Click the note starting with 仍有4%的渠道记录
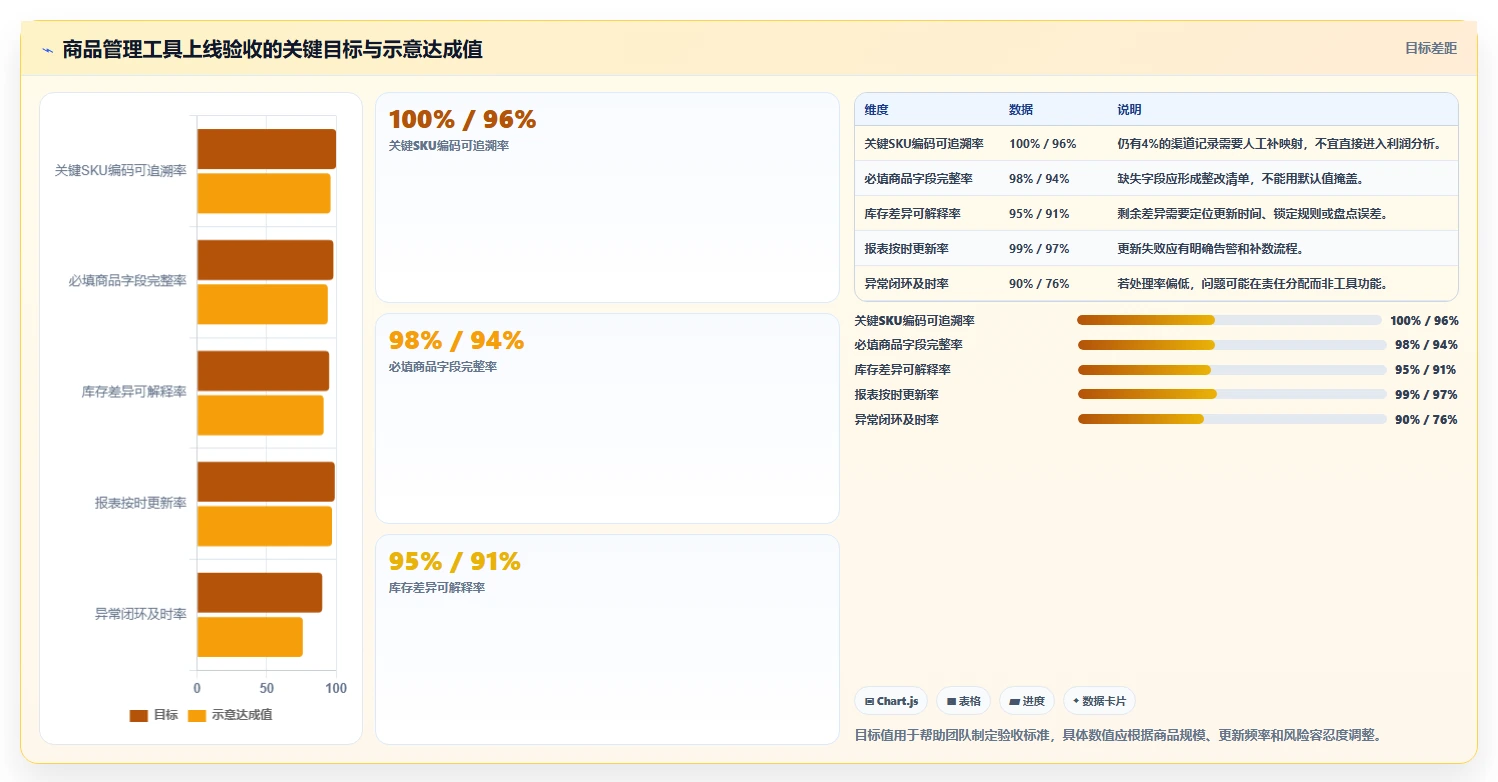The width and height of the screenshot is (1498, 782). tap(1280, 144)
